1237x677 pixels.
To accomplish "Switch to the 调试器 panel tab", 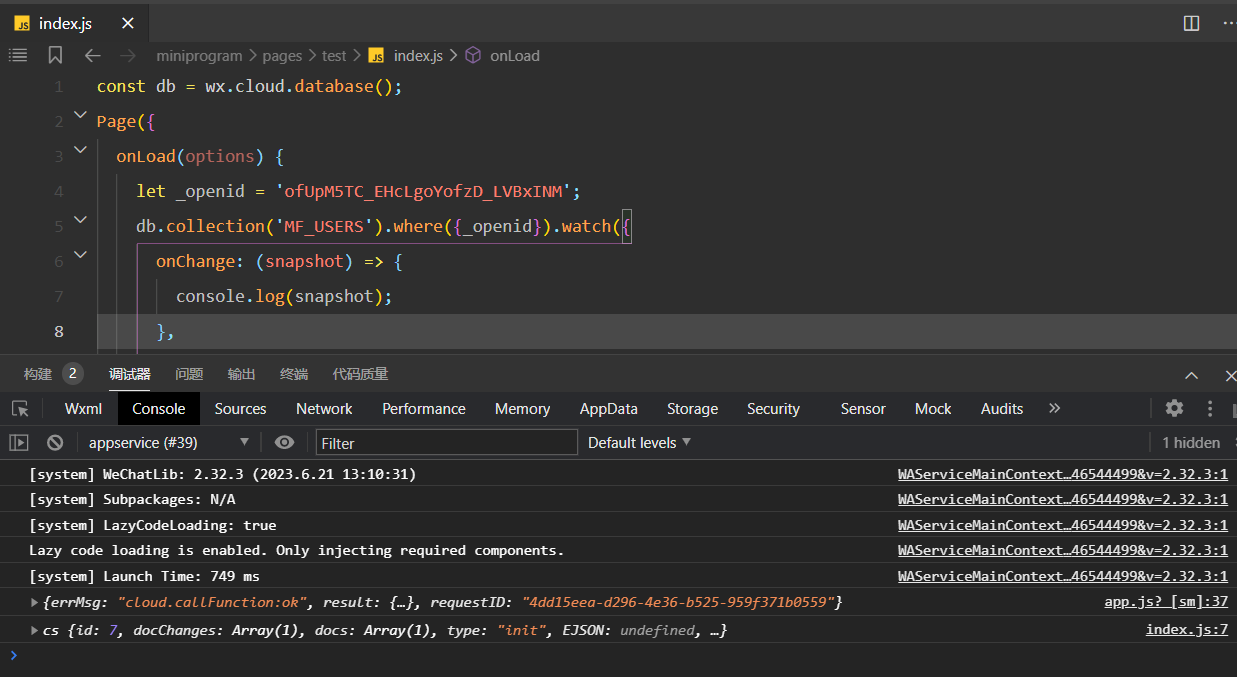I will pos(130,374).
